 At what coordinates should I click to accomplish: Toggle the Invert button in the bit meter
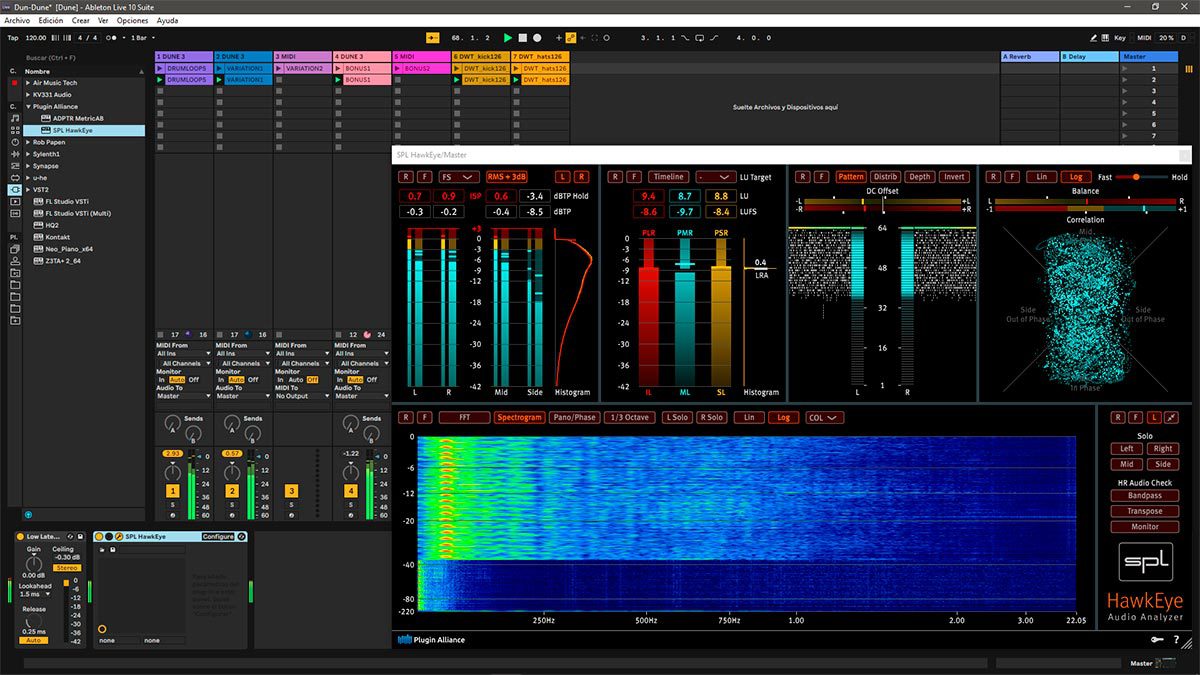coord(955,177)
